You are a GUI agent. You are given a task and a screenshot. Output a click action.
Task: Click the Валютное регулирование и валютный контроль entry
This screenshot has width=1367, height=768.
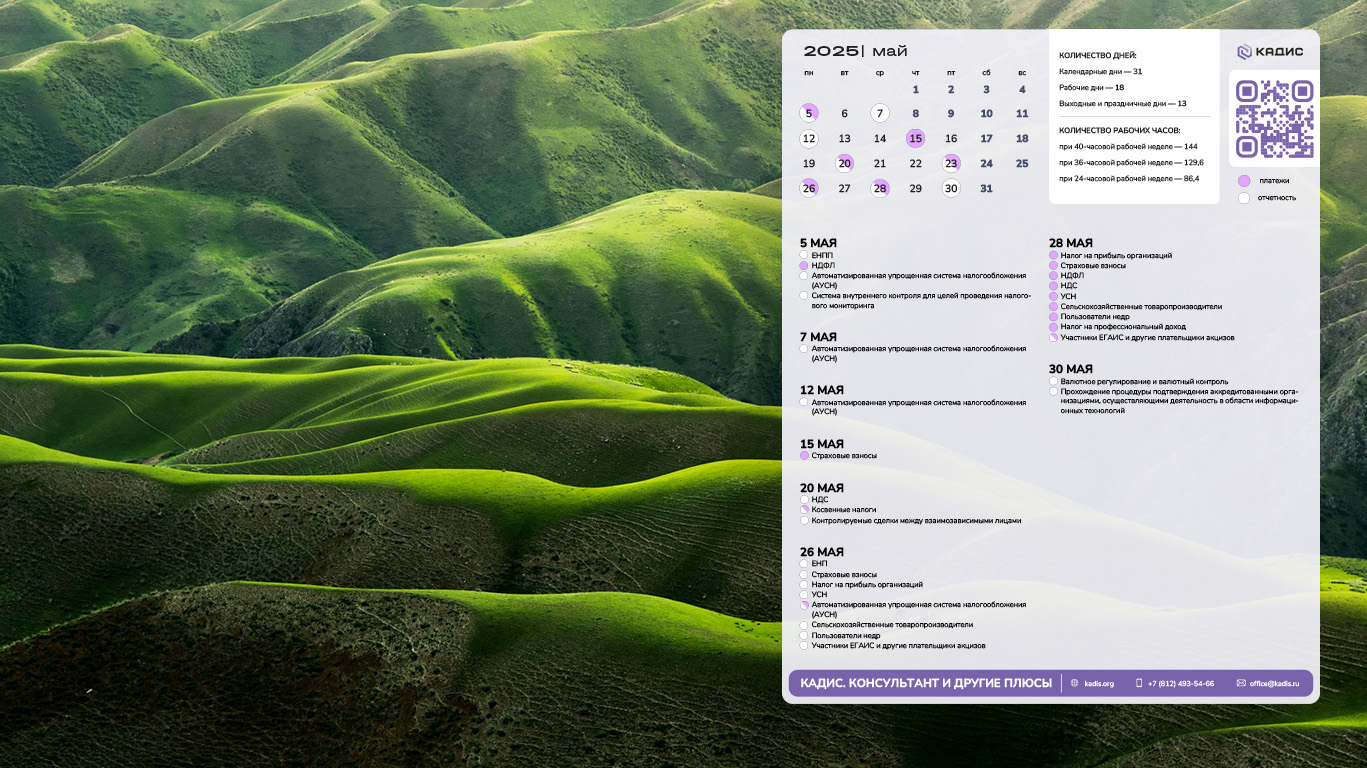[x=1144, y=381]
